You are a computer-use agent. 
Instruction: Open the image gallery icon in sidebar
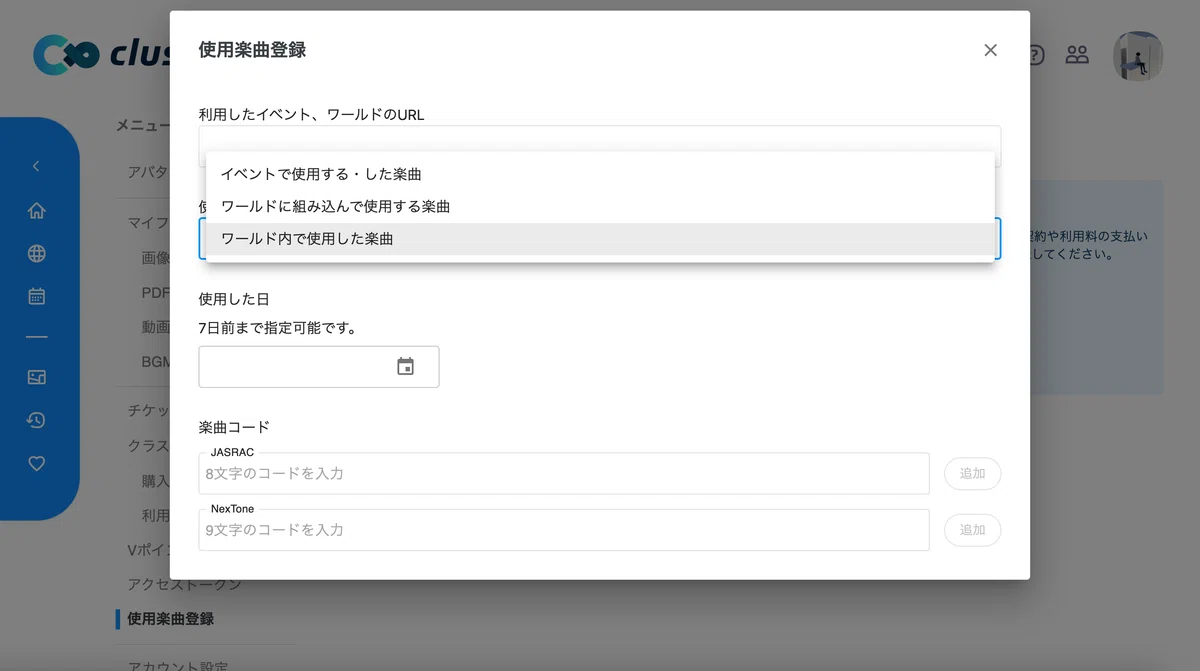click(x=37, y=377)
